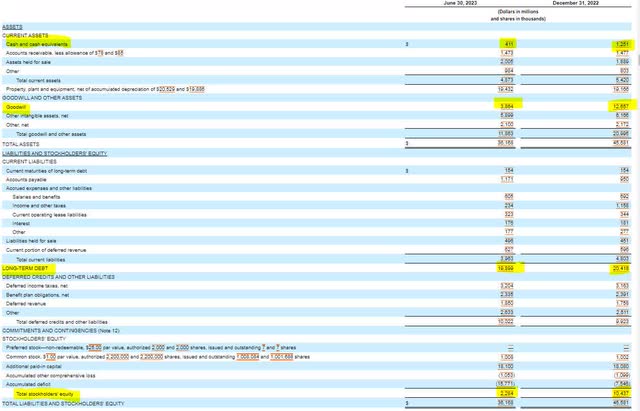
Task: Click the highlighted LONG-TERM DEBT label
Action: click(25, 268)
